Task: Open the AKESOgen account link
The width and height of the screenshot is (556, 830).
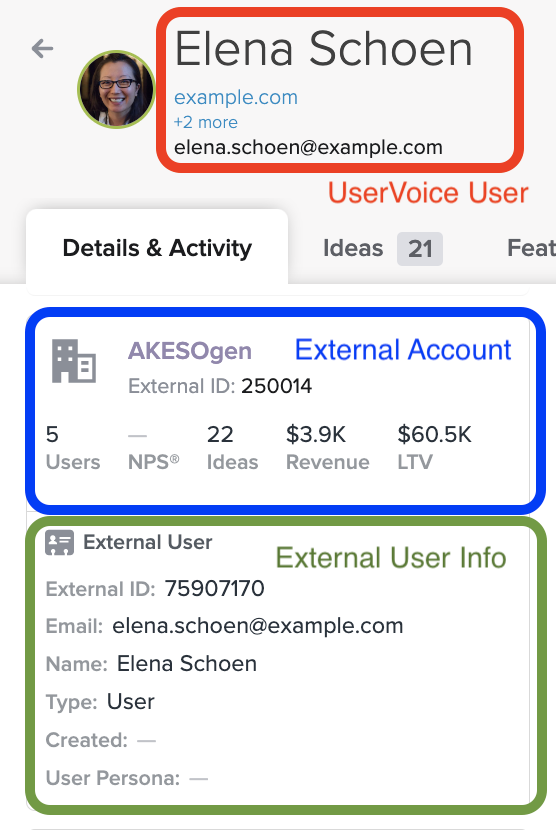Action: click(190, 351)
